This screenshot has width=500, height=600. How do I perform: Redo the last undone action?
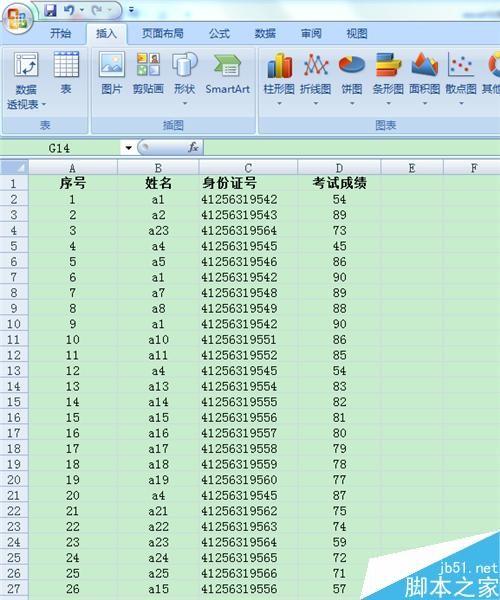[96, 10]
